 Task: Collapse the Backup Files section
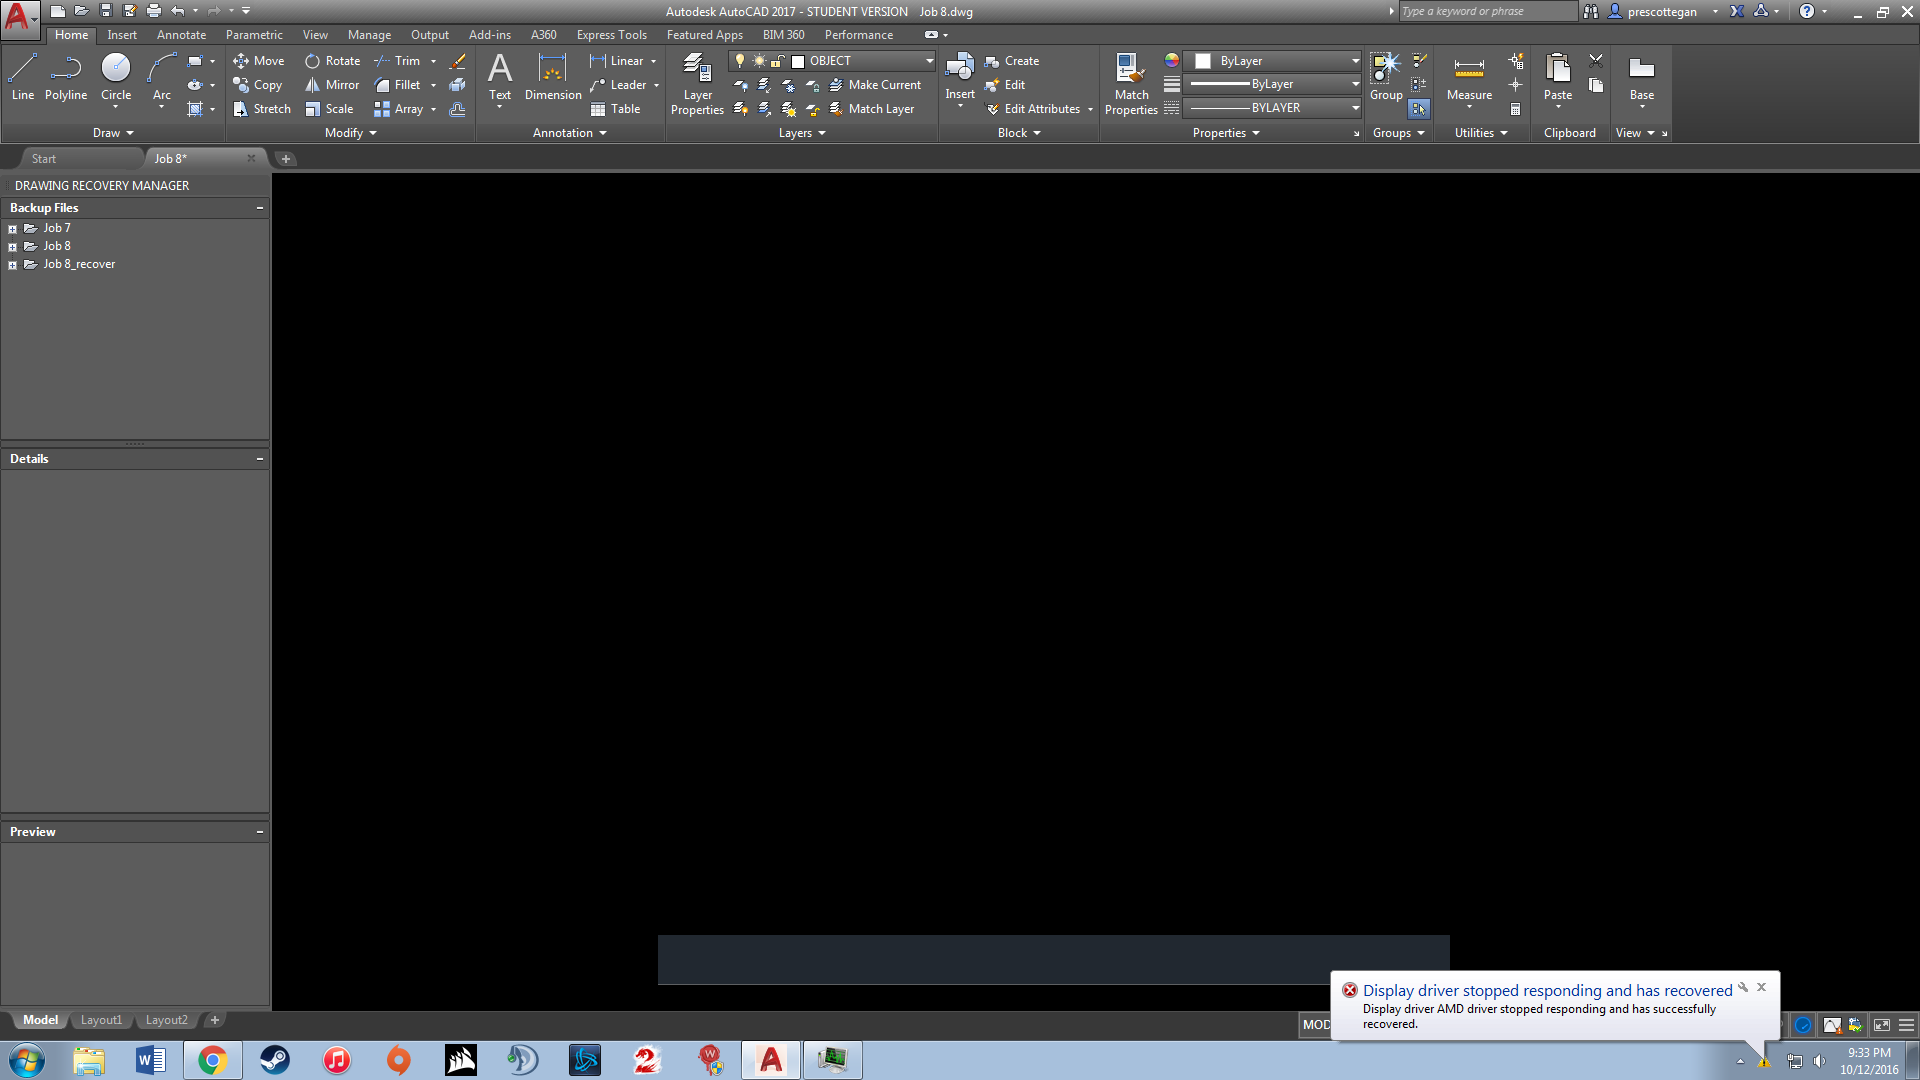[260, 208]
